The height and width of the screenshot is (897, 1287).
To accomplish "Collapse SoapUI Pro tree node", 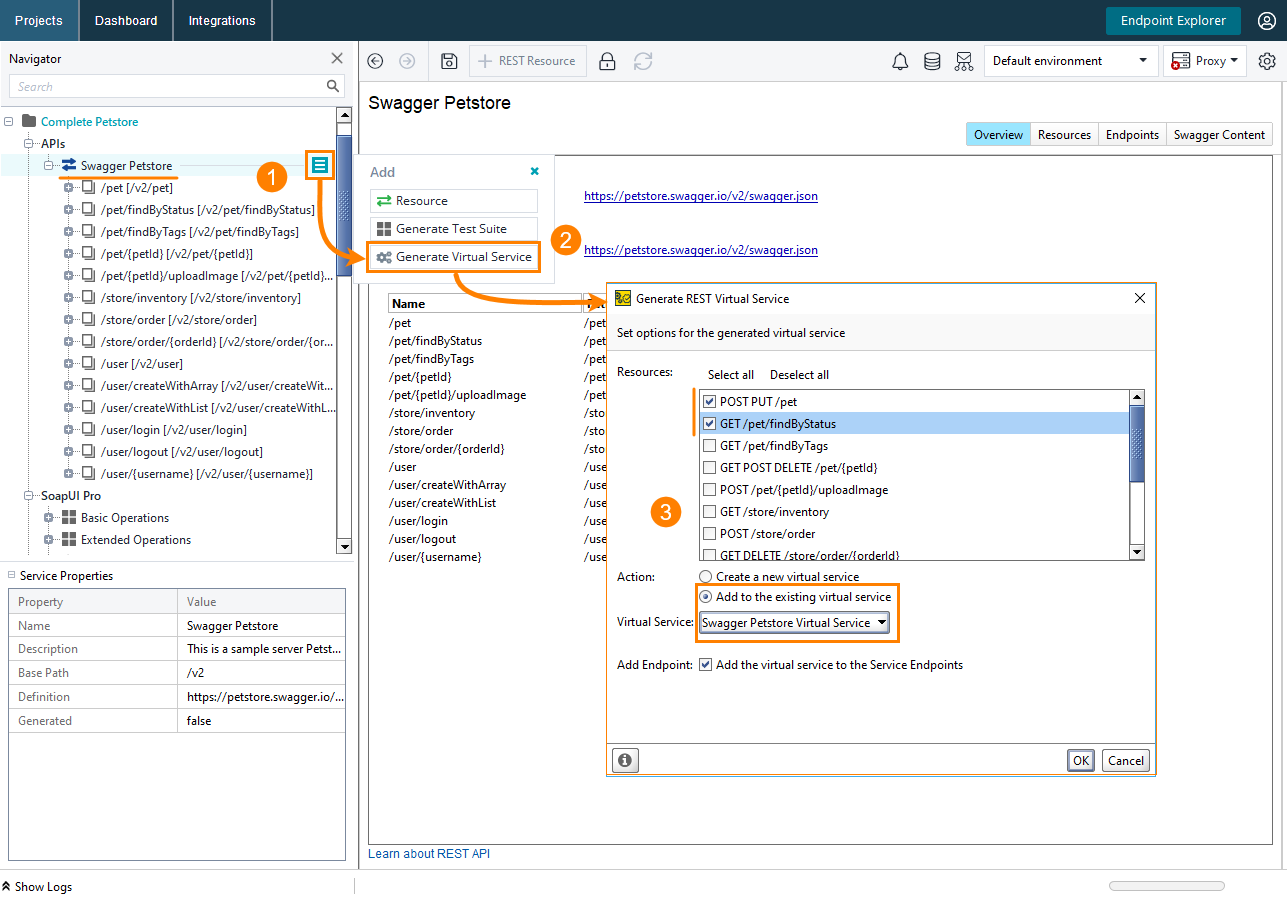I will click(29, 495).
